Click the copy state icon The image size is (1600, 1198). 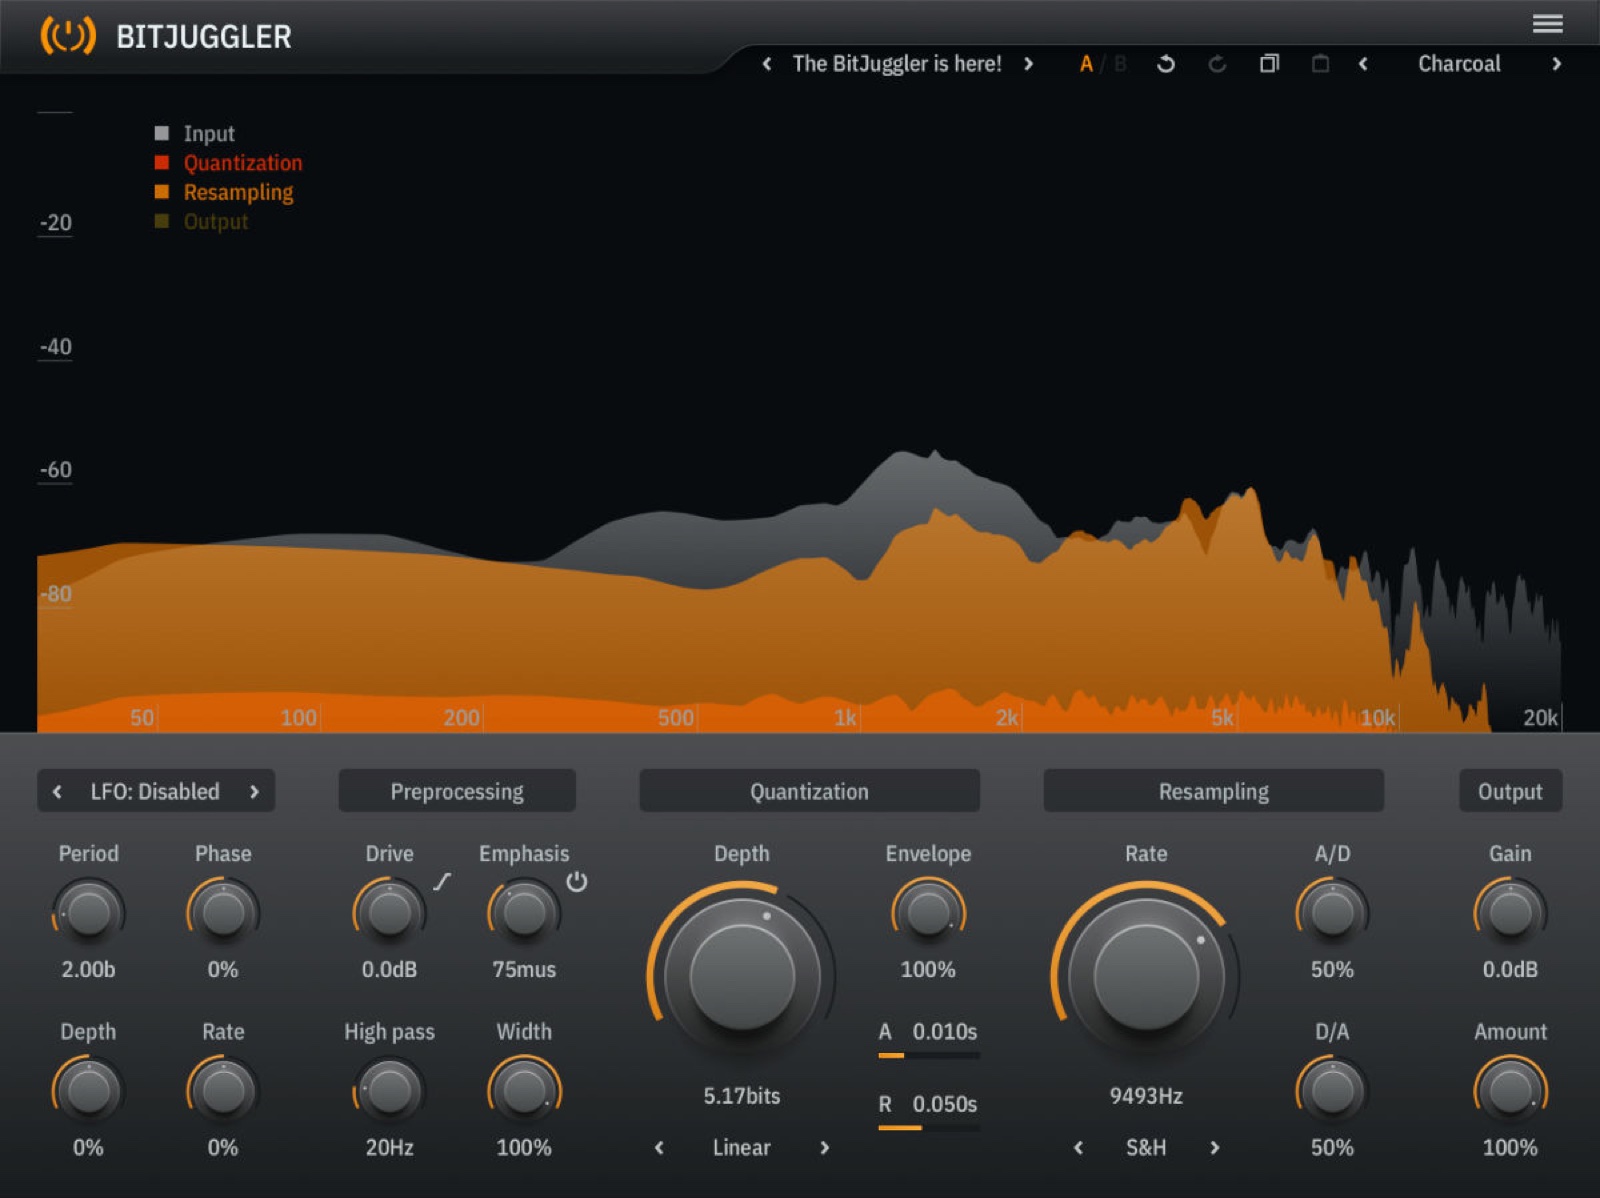[x=1269, y=64]
